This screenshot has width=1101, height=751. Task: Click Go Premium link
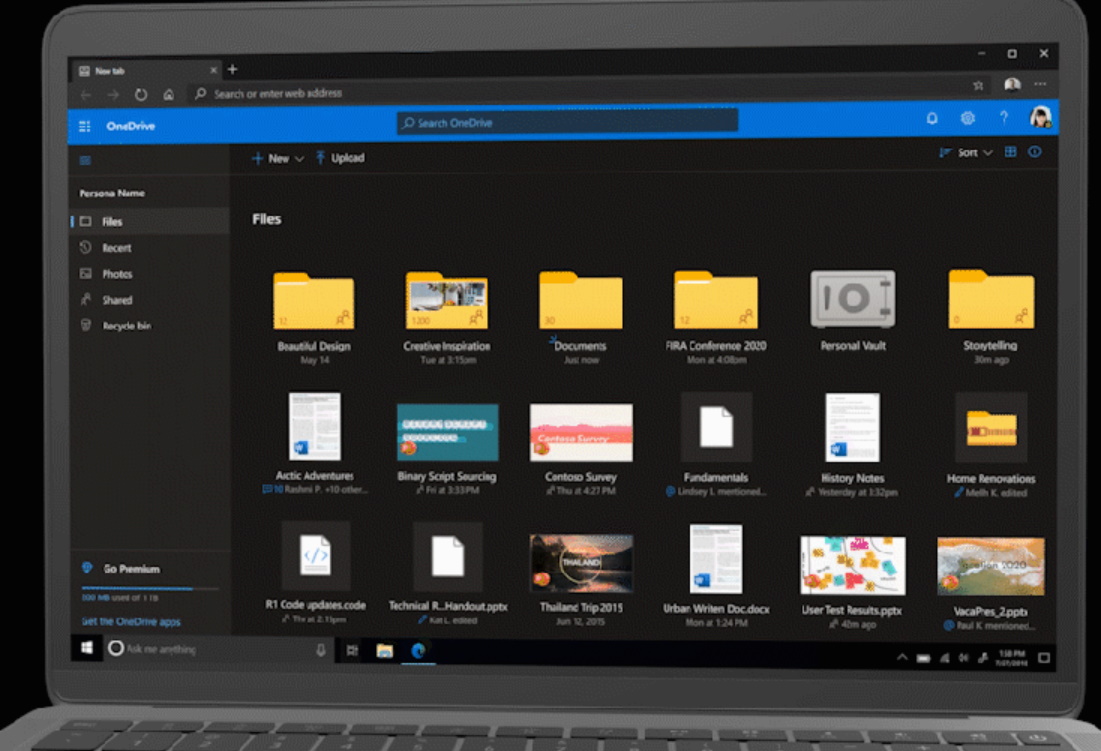[131, 569]
